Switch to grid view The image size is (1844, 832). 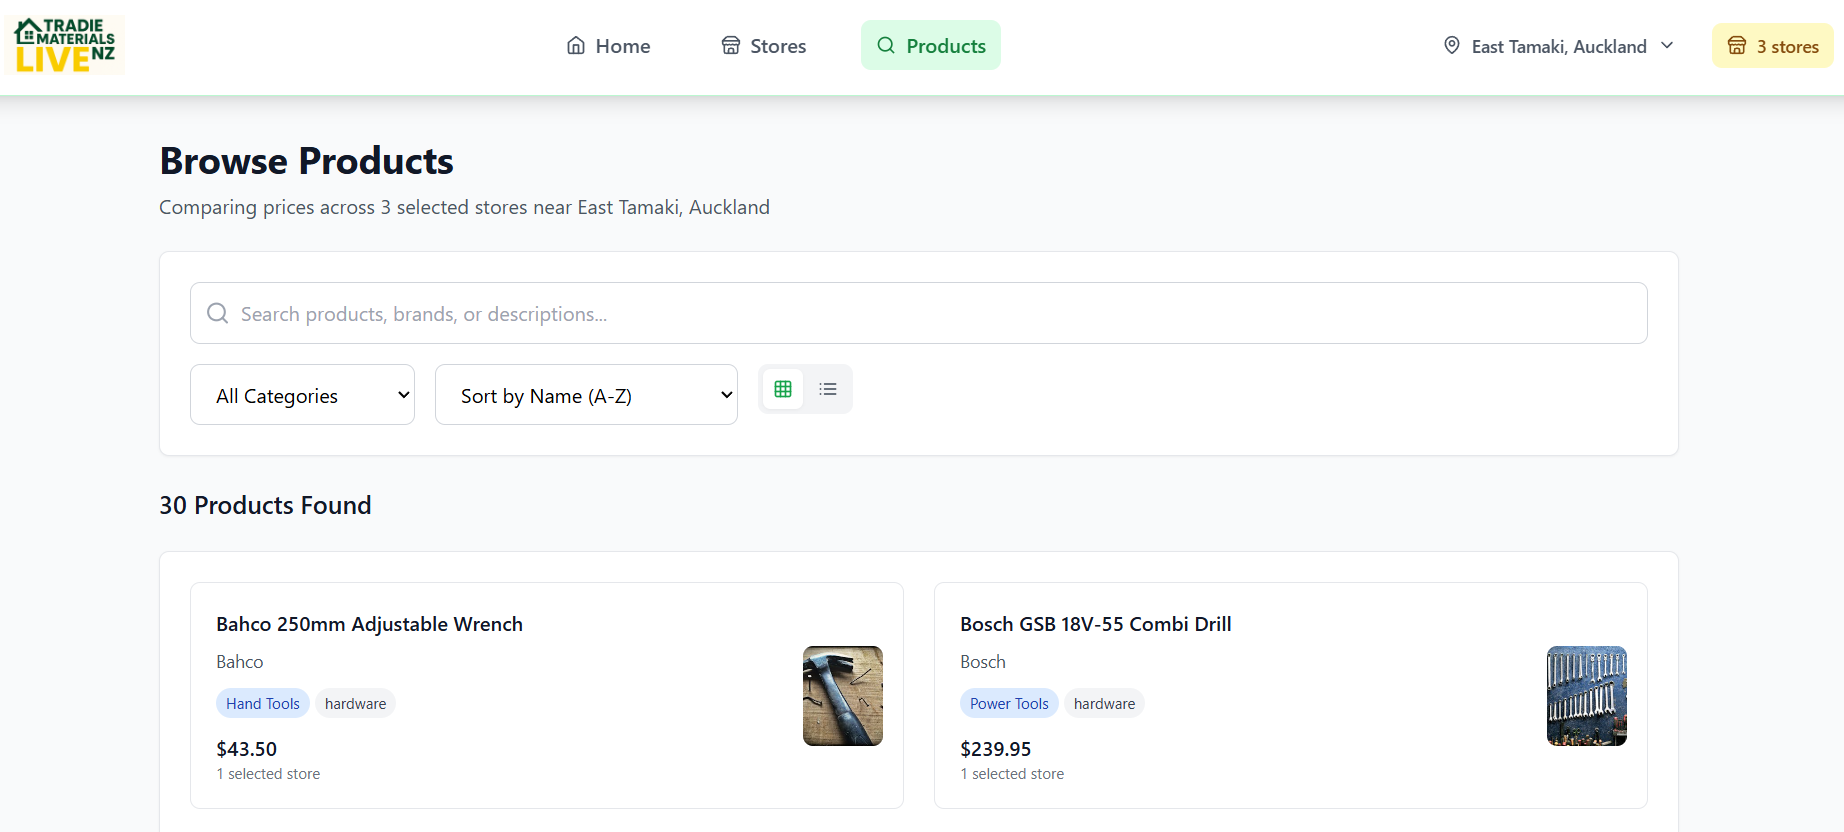click(x=783, y=389)
